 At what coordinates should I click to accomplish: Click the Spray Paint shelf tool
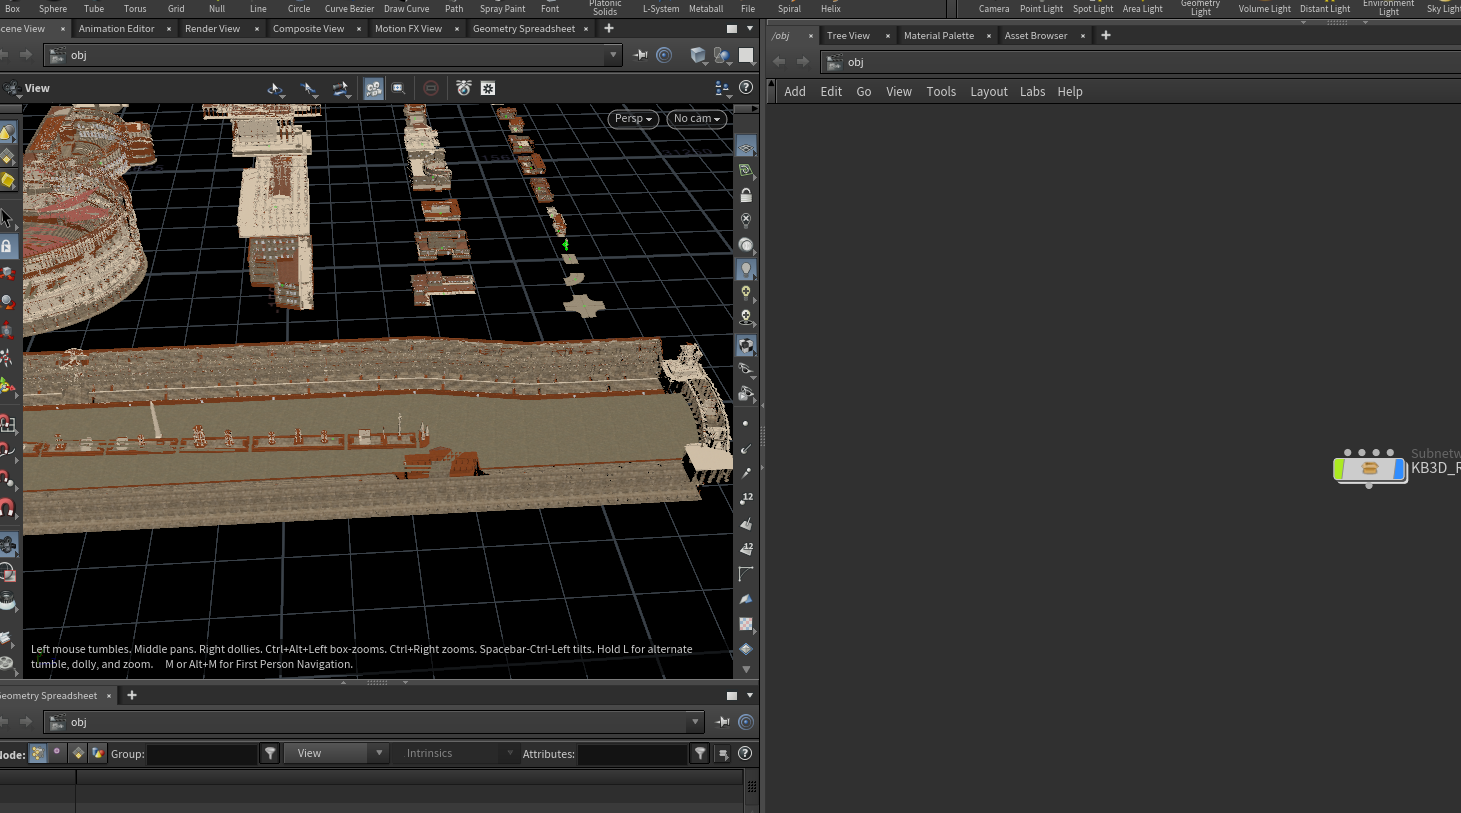pyautogui.click(x=502, y=8)
